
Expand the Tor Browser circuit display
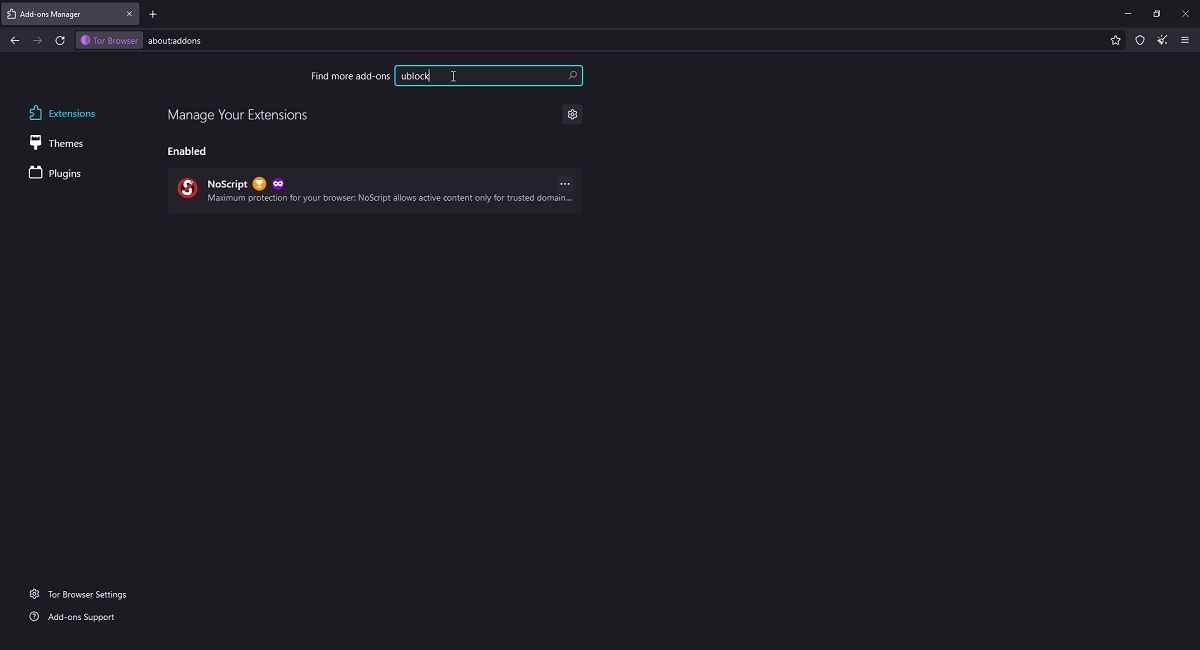(x=108, y=40)
